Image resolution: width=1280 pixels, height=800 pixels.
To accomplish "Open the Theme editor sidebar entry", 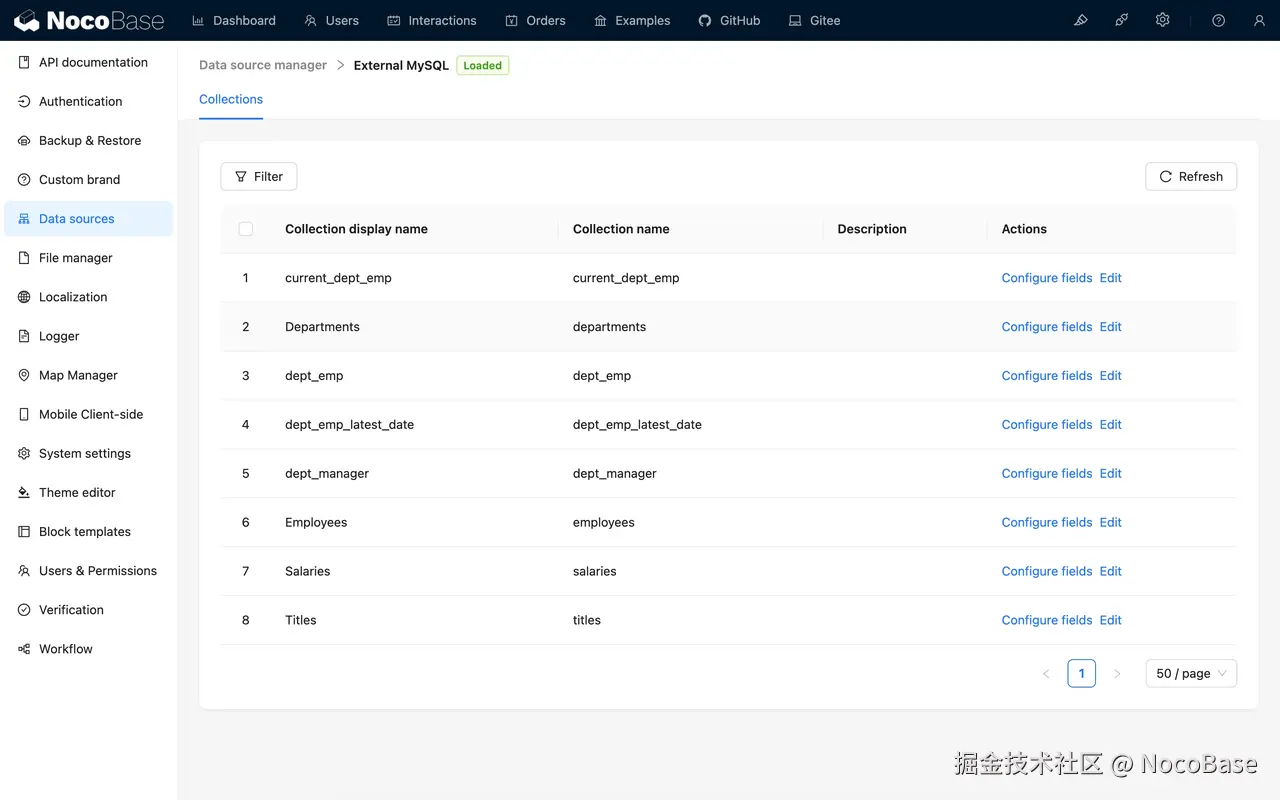I will [74, 492].
